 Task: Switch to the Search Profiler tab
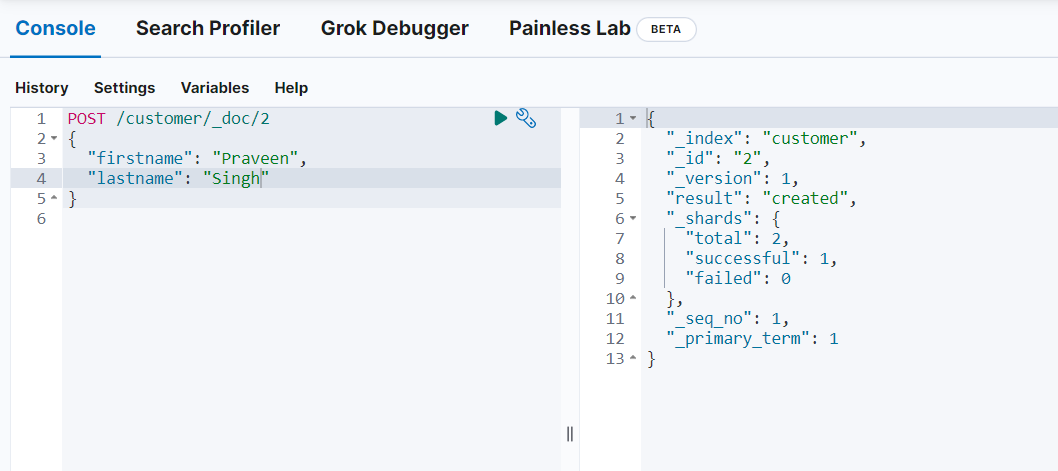pos(208,28)
